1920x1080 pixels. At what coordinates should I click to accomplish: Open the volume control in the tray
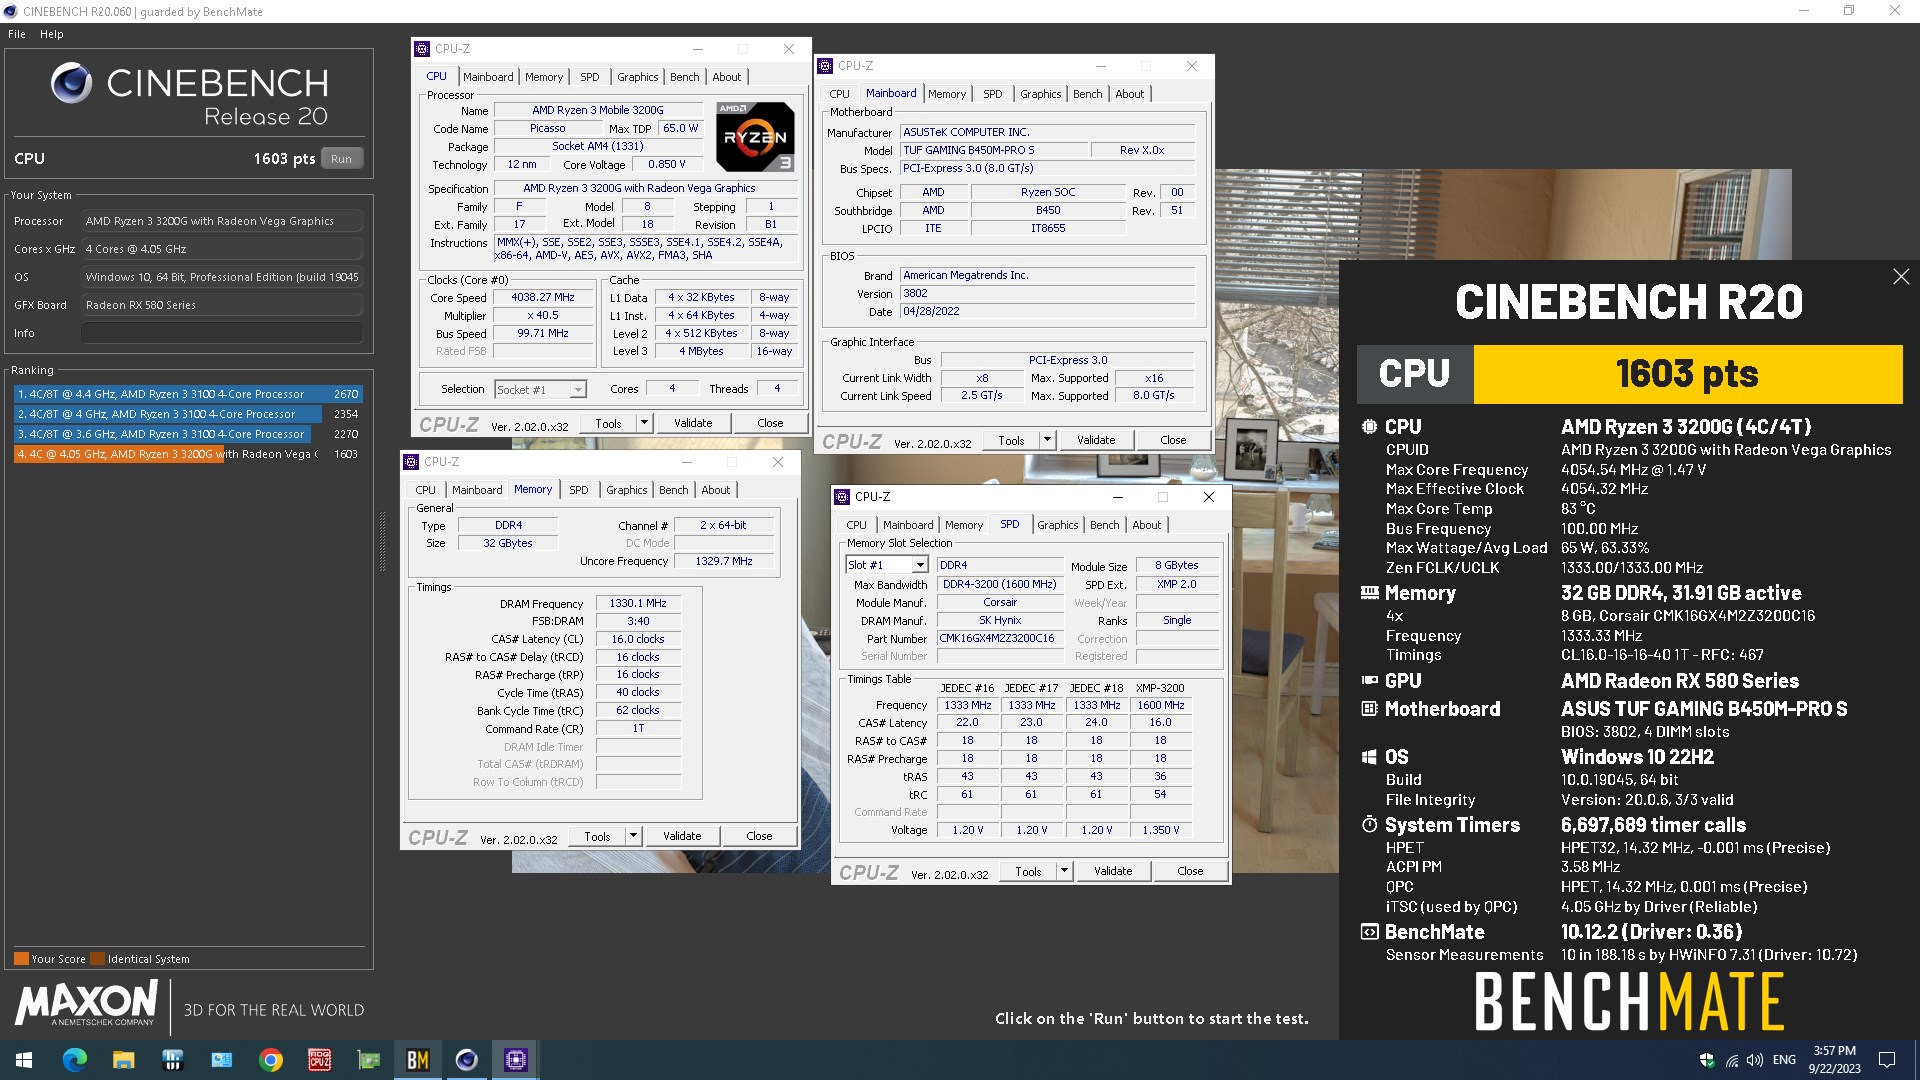[x=1755, y=1060]
